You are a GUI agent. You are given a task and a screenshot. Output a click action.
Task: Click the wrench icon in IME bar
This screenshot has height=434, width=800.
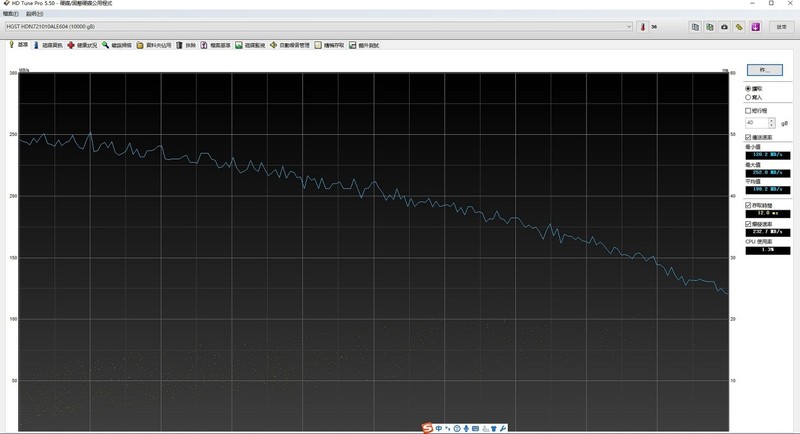pyautogui.click(x=503, y=429)
